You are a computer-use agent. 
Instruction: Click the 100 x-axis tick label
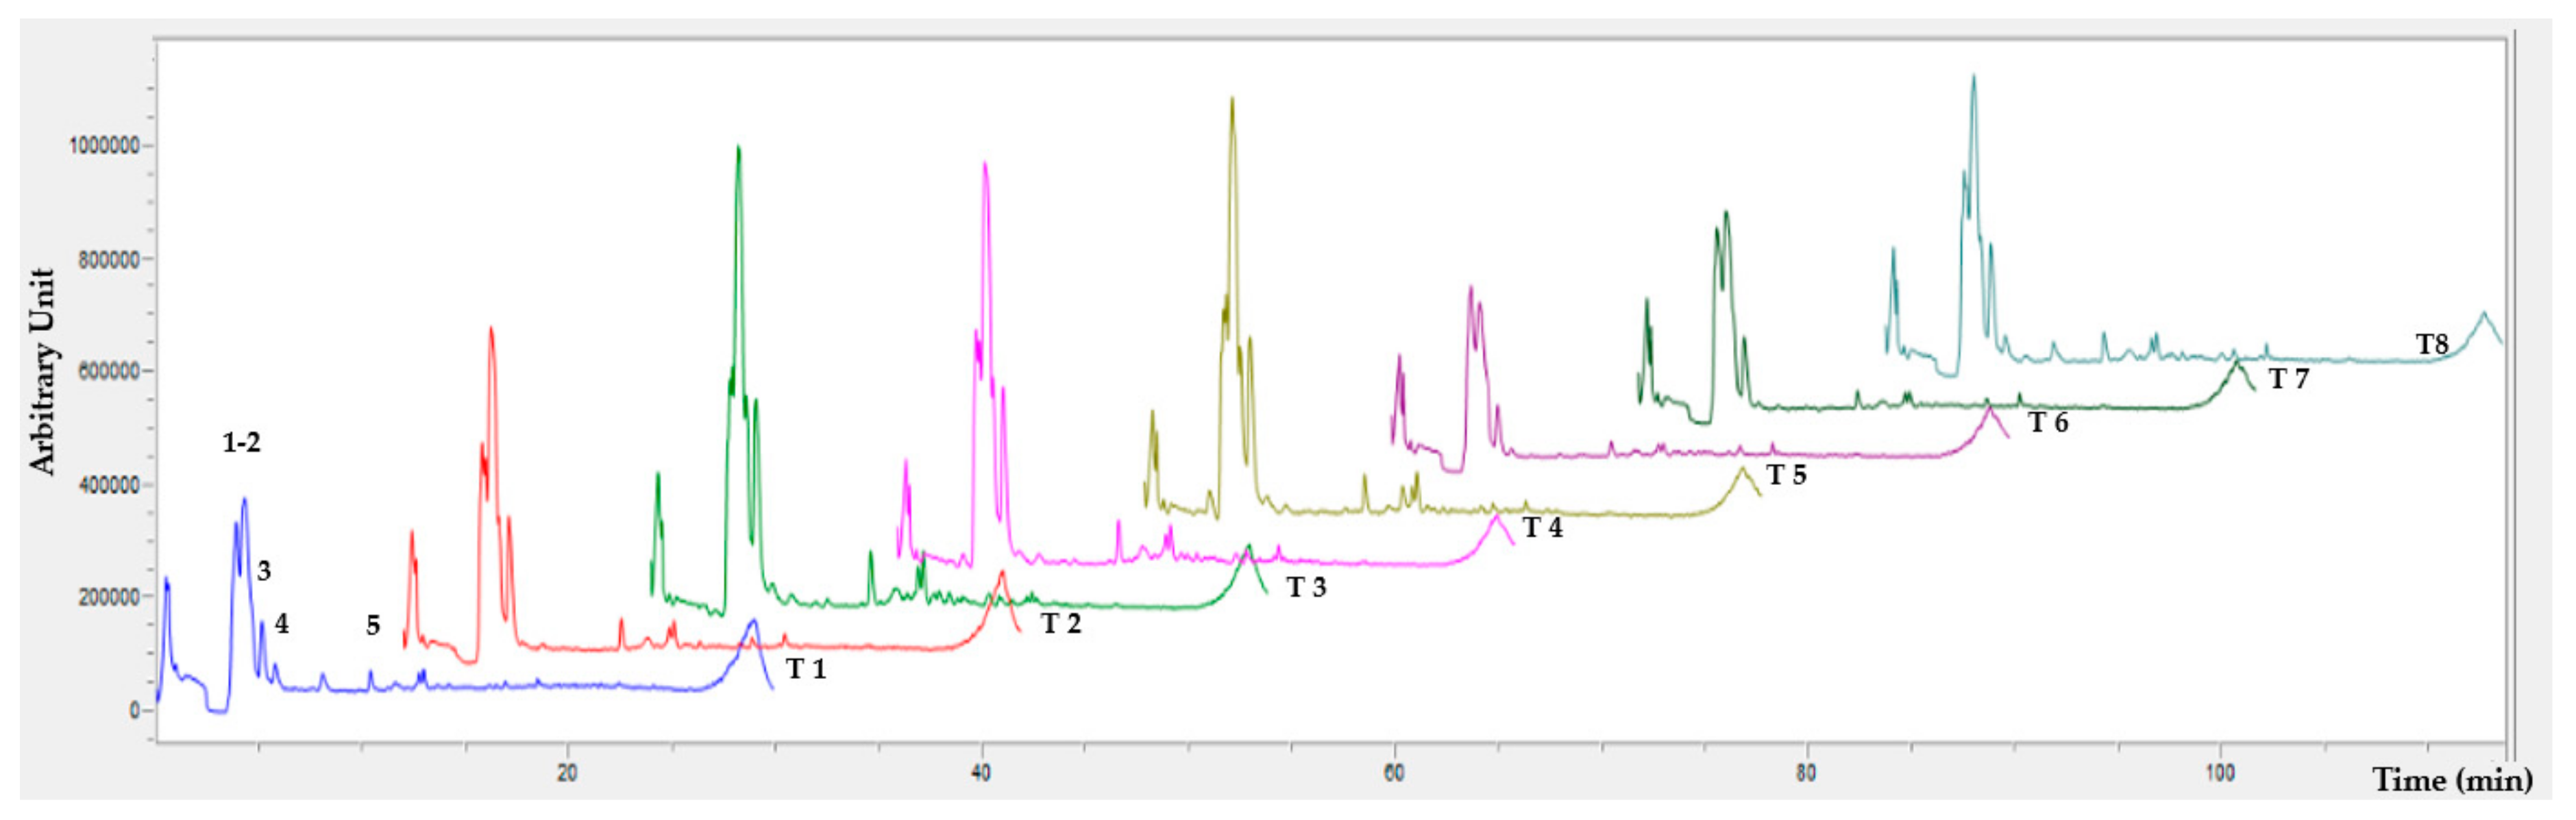point(2219,773)
